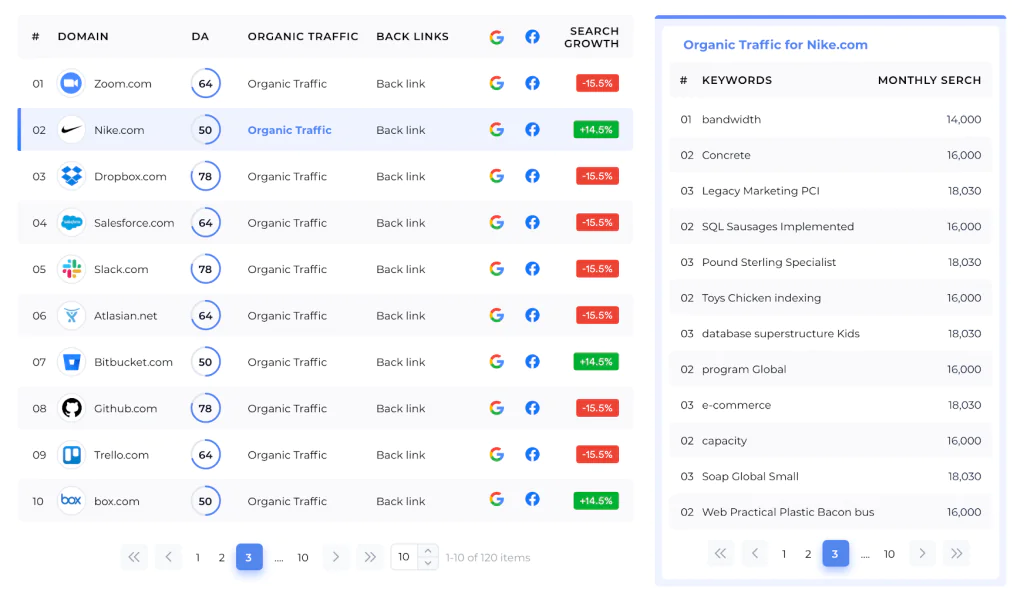Select page 2 in domain table pagination
This screenshot has width=1024, height=610.
[x=221, y=558]
